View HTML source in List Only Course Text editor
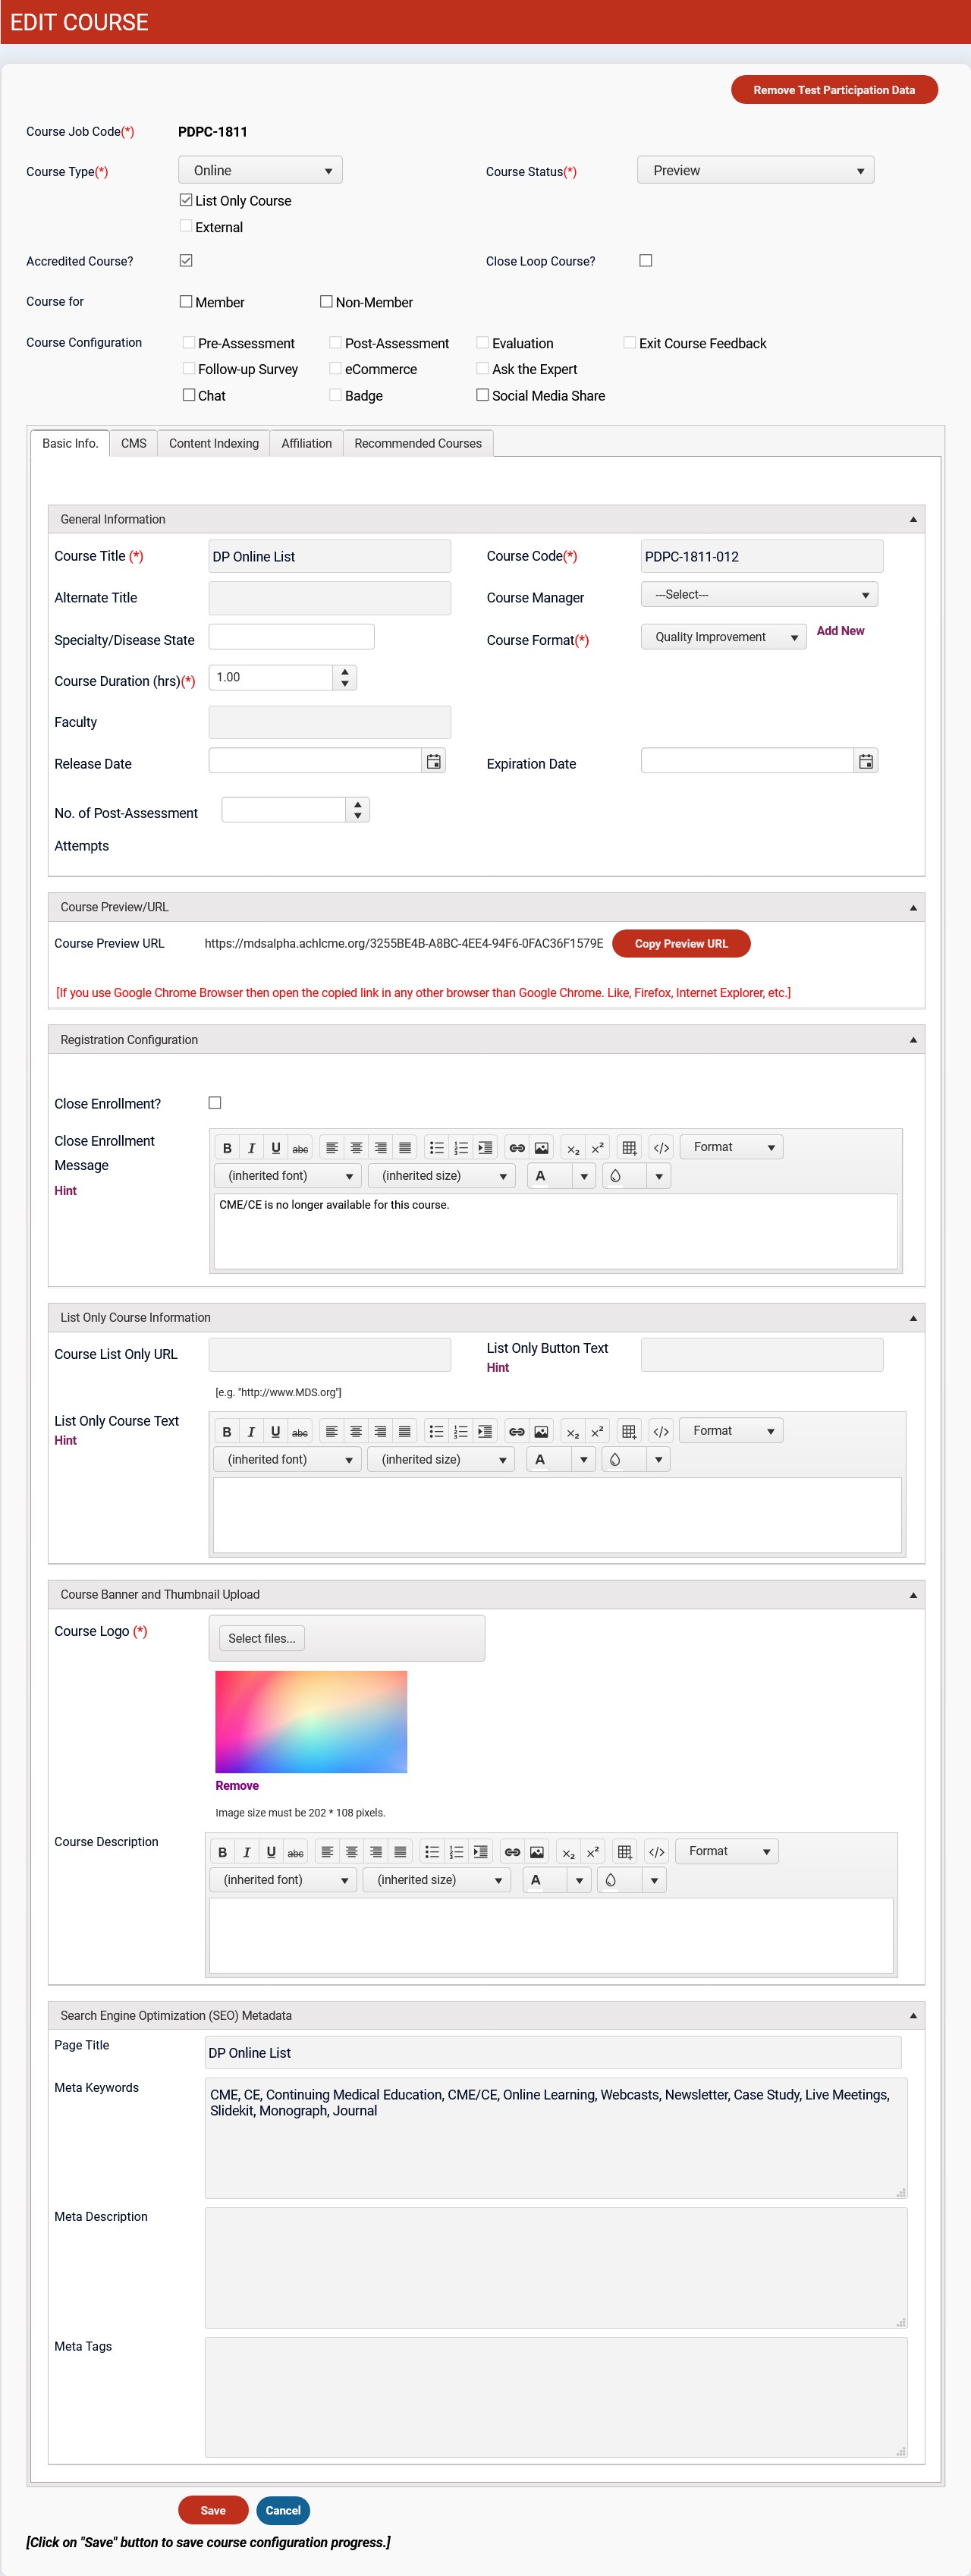This screenshot has height=2576, width=971. pyautogui.click(x=660, y=1432)
